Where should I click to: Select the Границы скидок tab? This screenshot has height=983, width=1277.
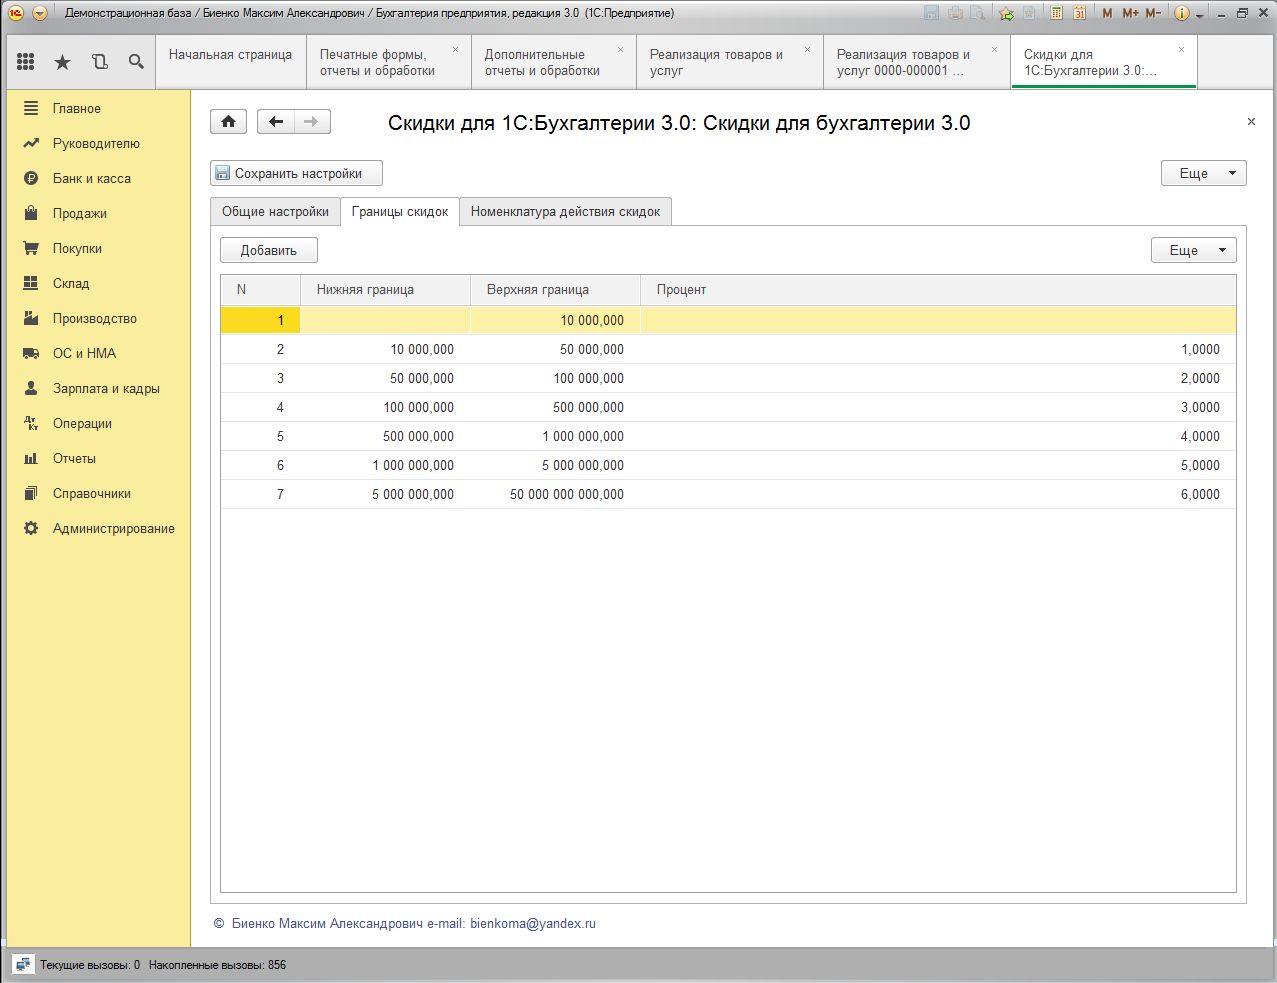(400, 211)
